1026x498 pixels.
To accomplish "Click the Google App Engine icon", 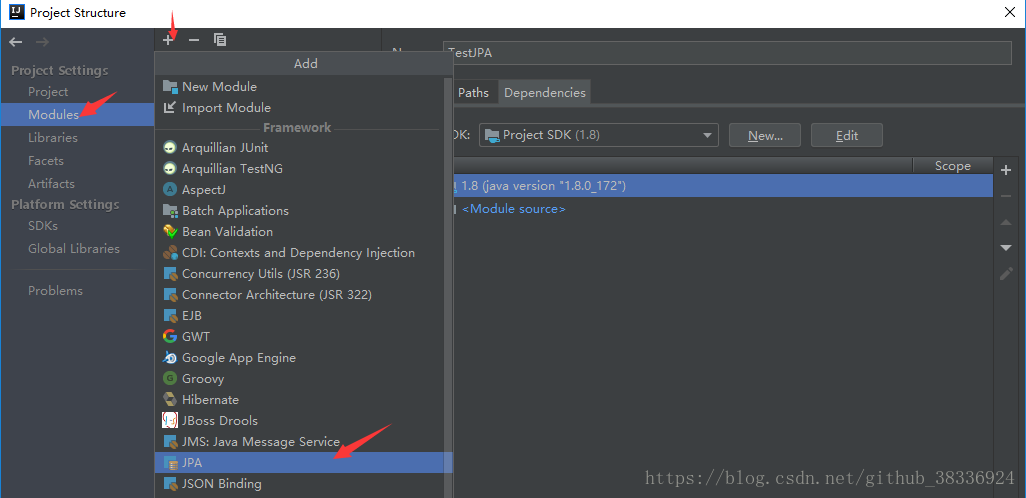I will (170, 357).
